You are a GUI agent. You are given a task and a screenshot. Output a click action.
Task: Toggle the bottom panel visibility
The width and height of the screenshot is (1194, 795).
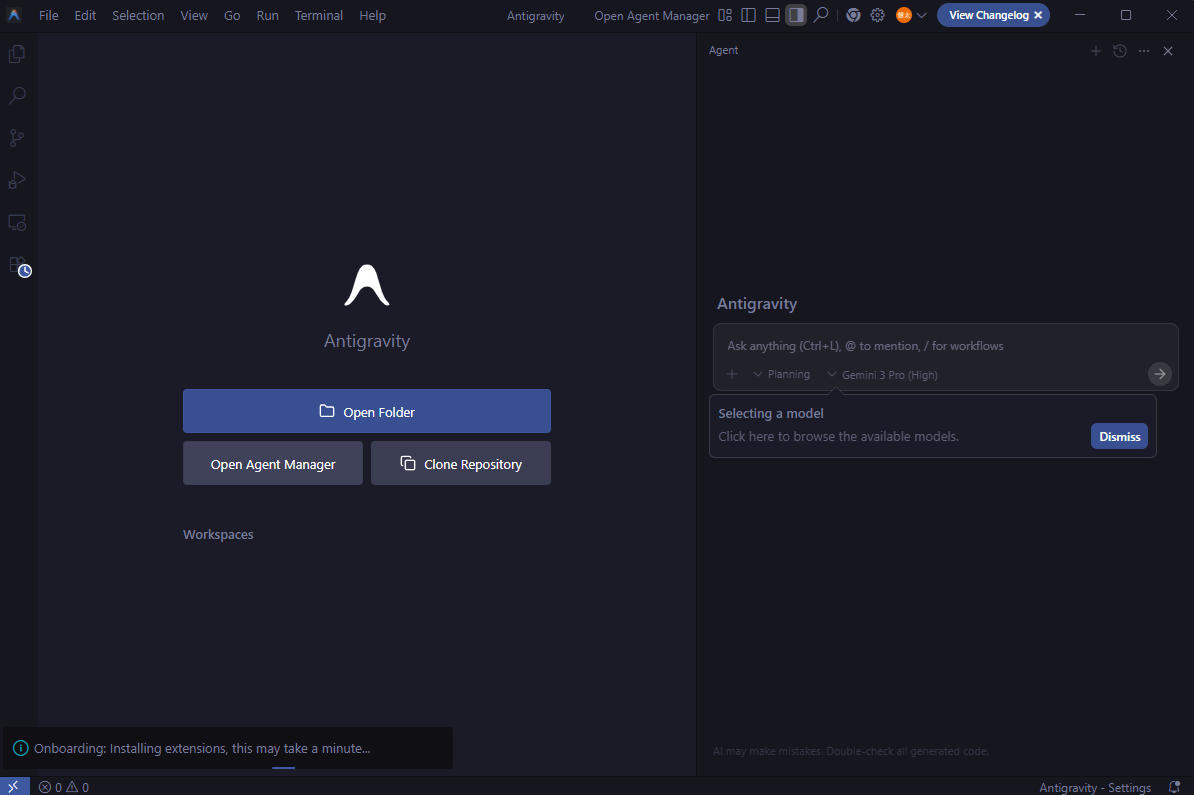click(772, 15)
